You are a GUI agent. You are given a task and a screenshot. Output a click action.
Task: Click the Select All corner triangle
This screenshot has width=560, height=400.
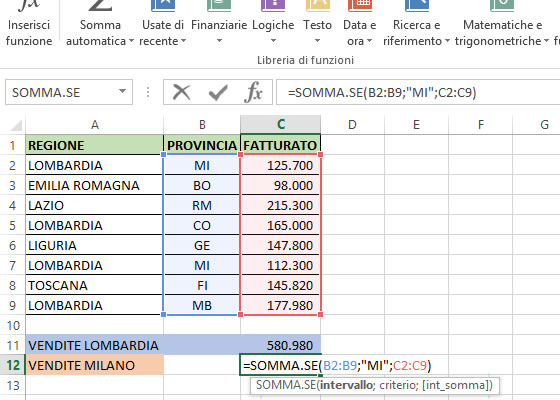point(16,125)
